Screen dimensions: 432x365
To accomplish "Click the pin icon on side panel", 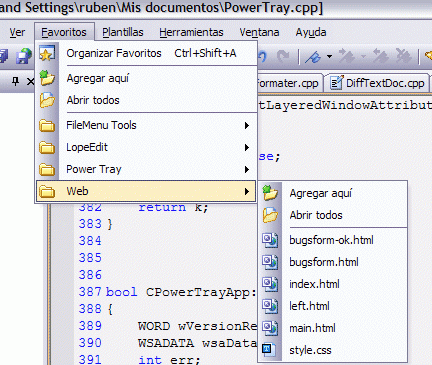I will 15,81.
